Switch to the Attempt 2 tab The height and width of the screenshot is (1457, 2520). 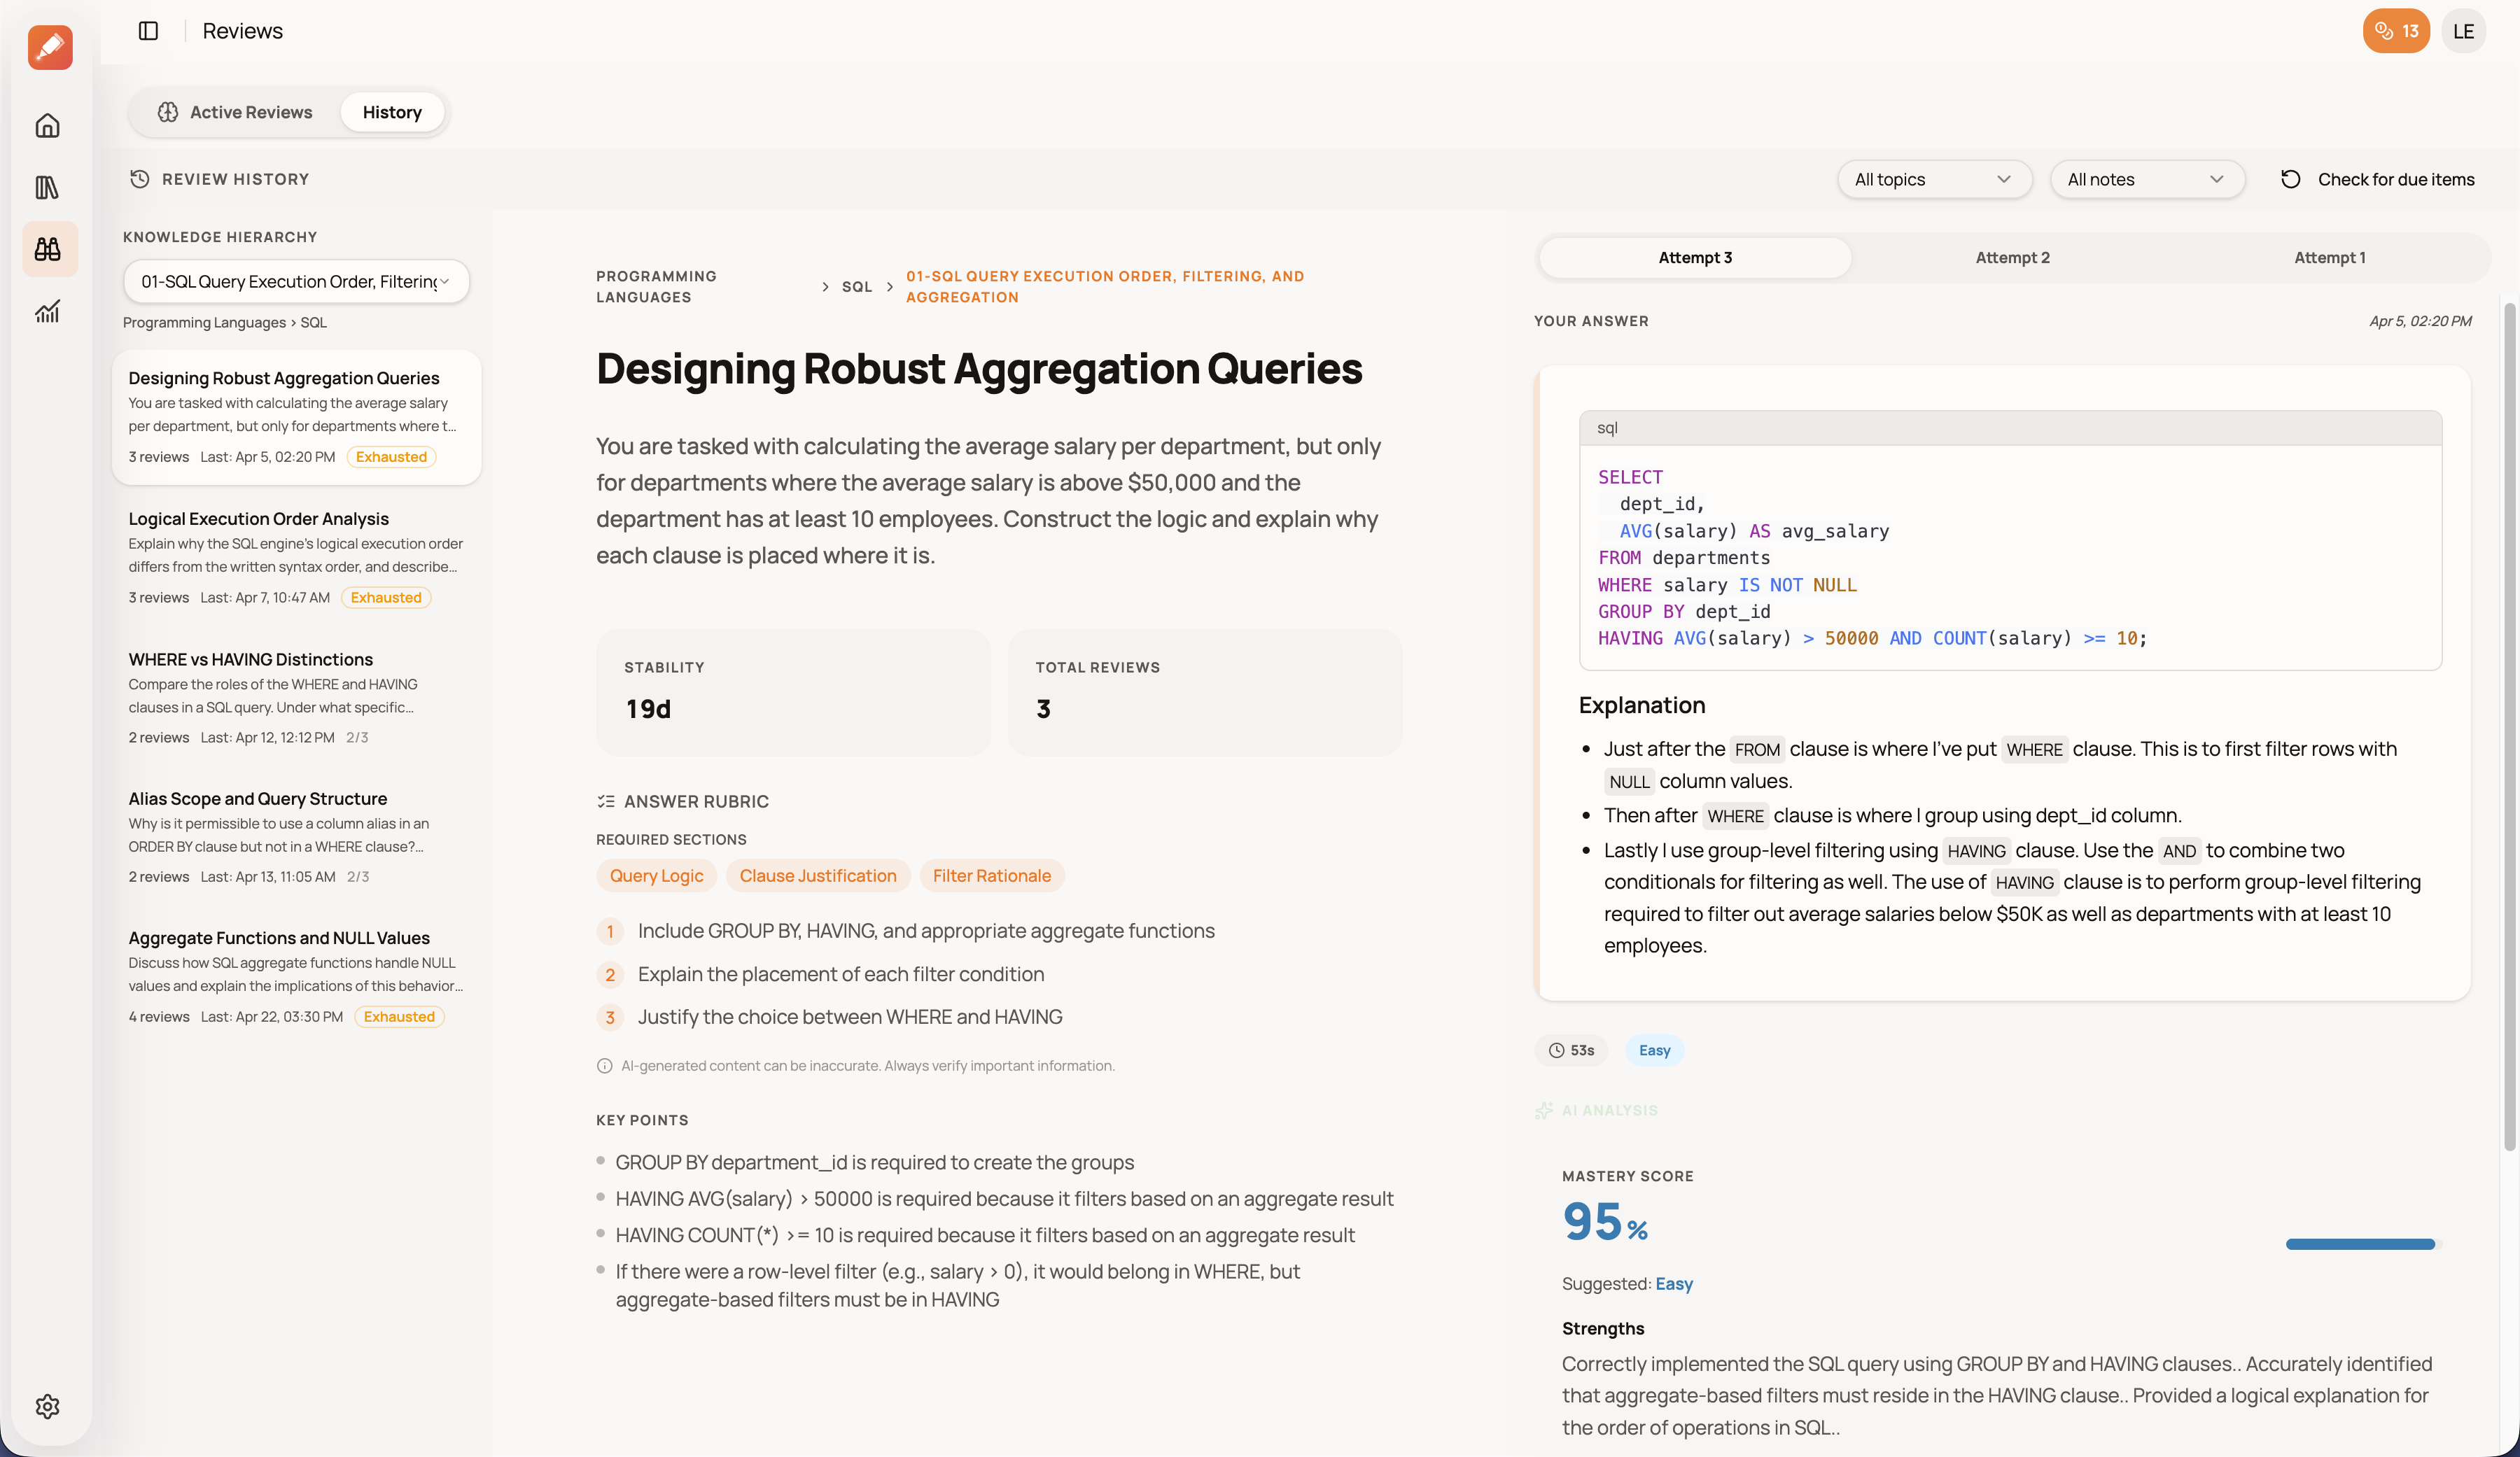click(2012, 258)
